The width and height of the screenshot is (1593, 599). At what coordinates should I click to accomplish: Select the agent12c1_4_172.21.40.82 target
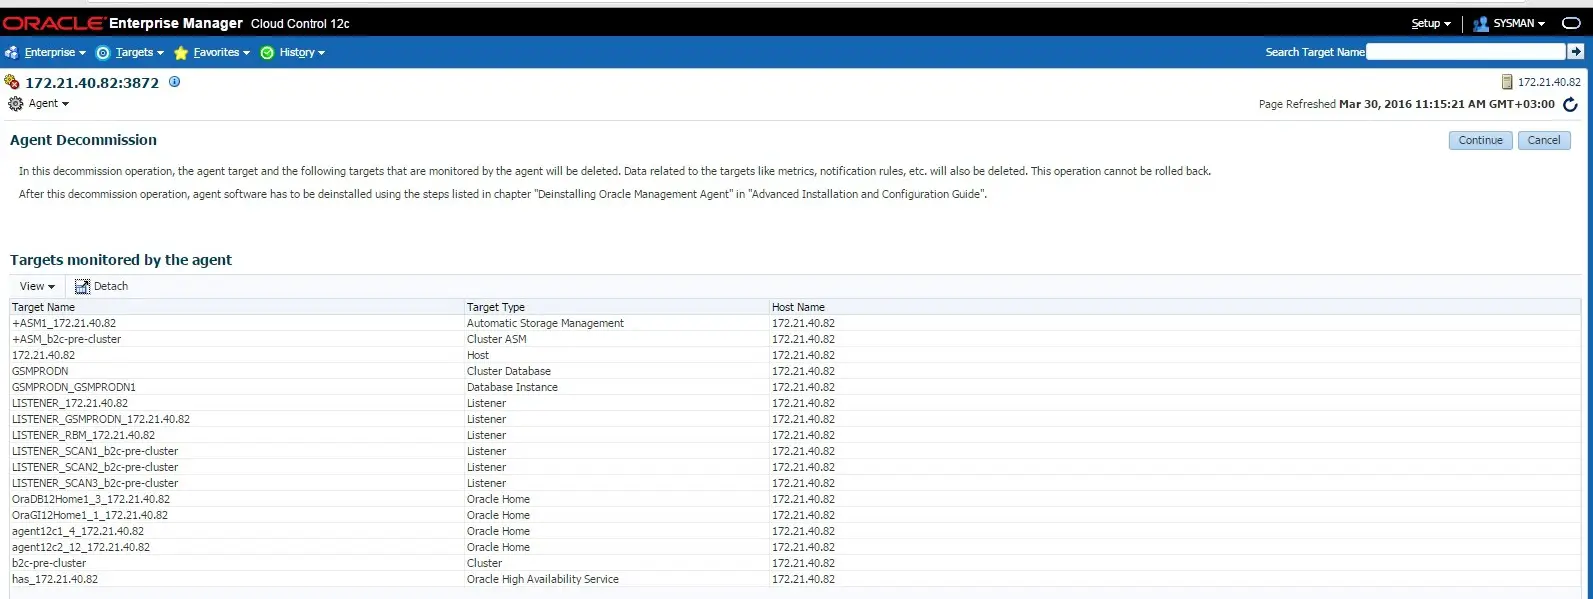coord(78,531)
